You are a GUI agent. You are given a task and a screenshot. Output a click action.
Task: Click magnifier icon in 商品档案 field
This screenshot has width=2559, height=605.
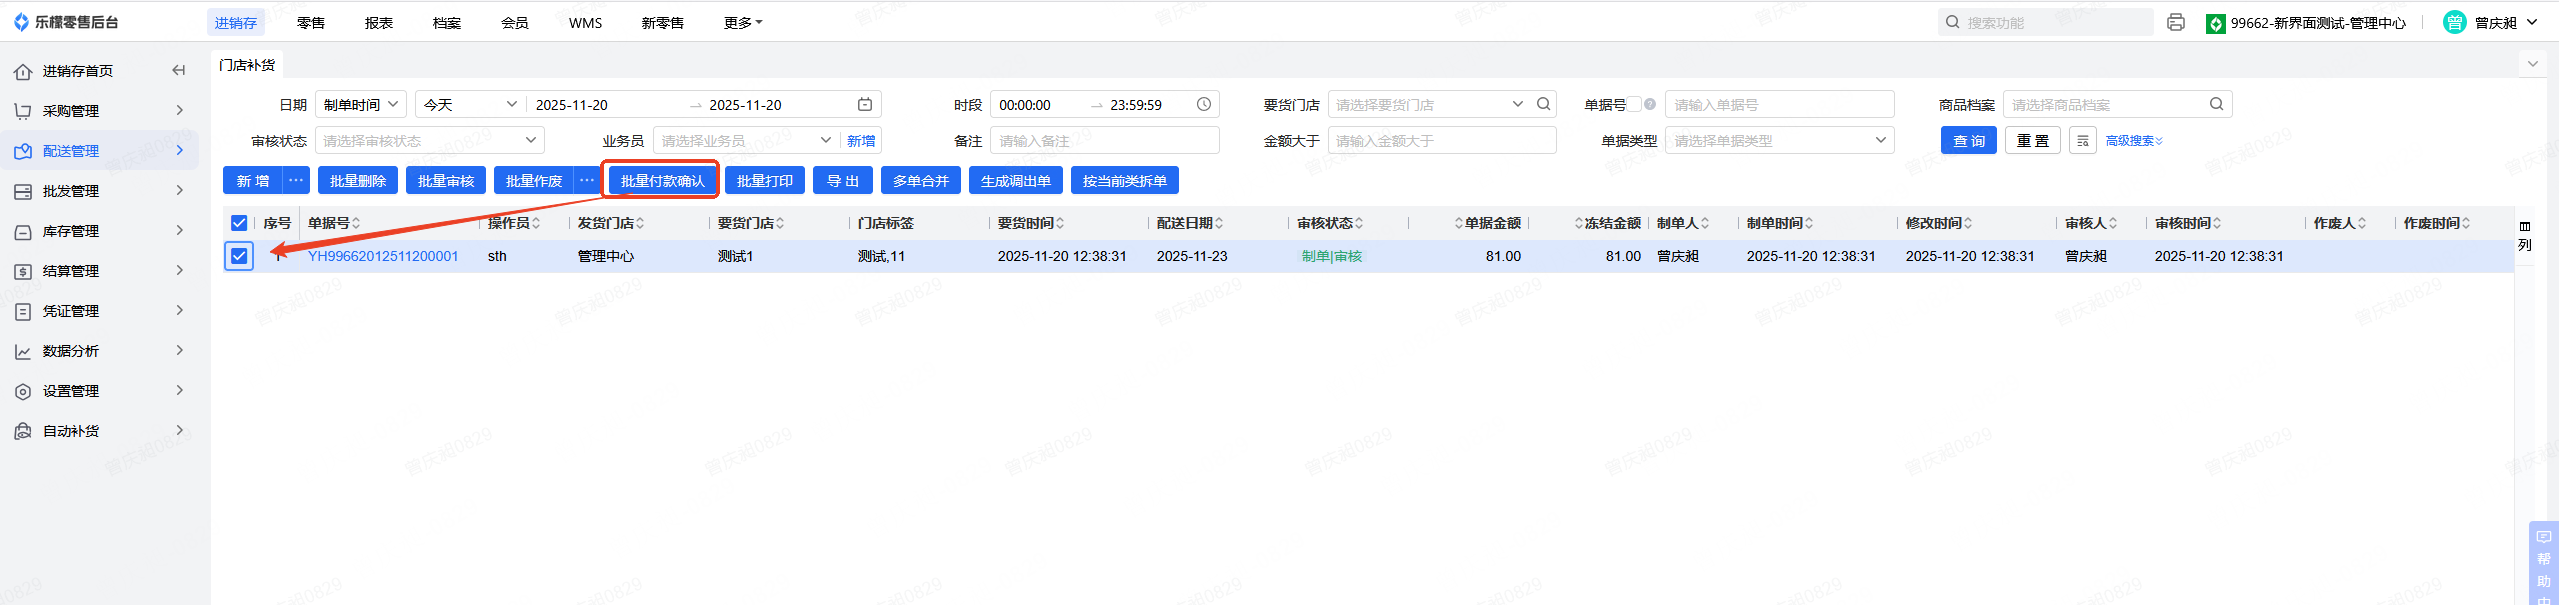(x=2216, y=104)
